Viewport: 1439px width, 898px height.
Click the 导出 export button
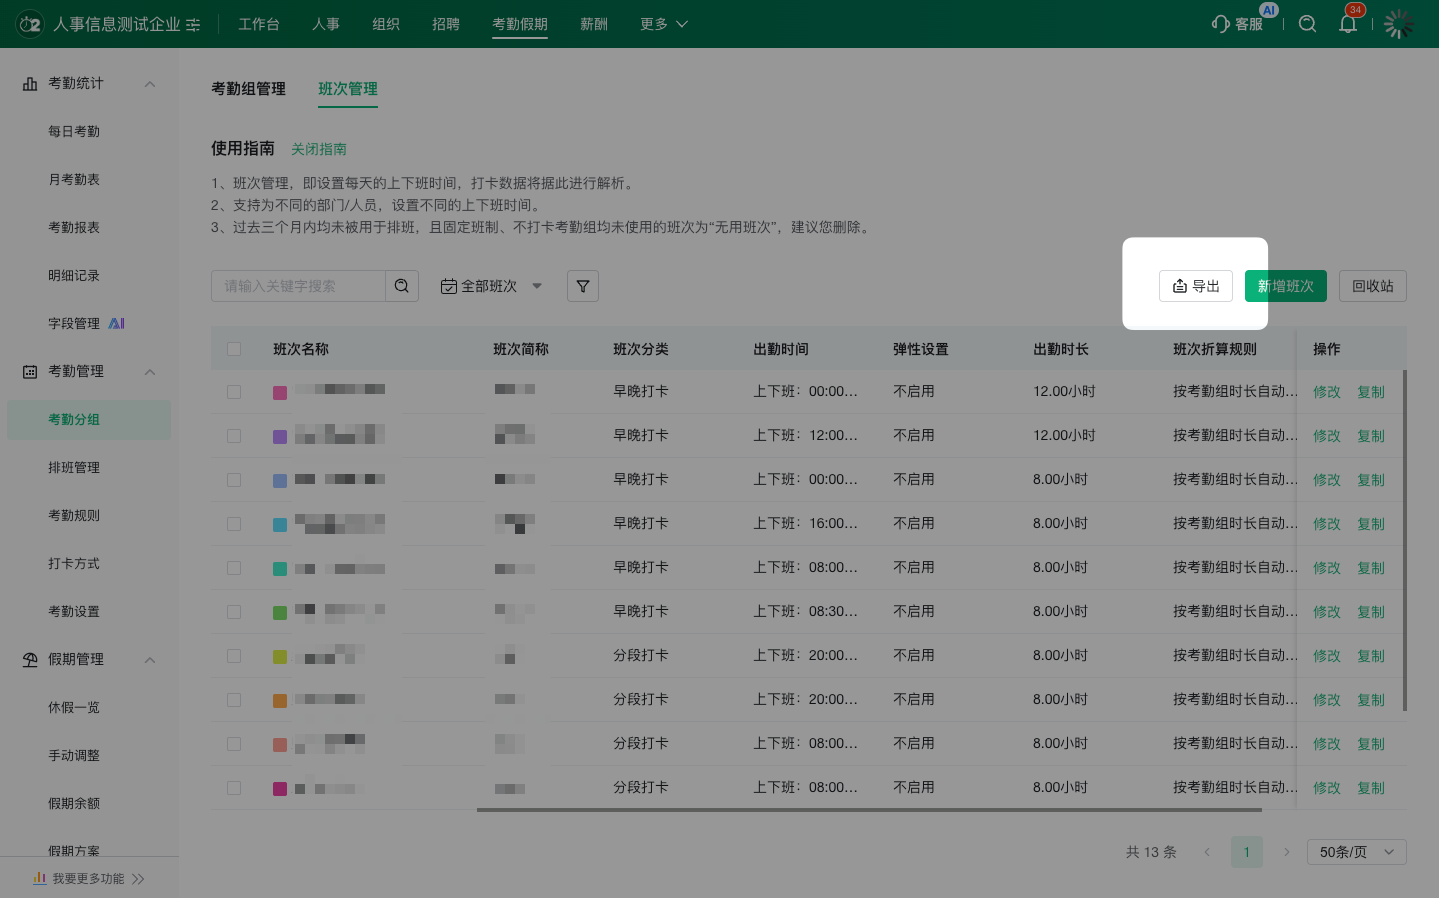(x=1196, y=286)
